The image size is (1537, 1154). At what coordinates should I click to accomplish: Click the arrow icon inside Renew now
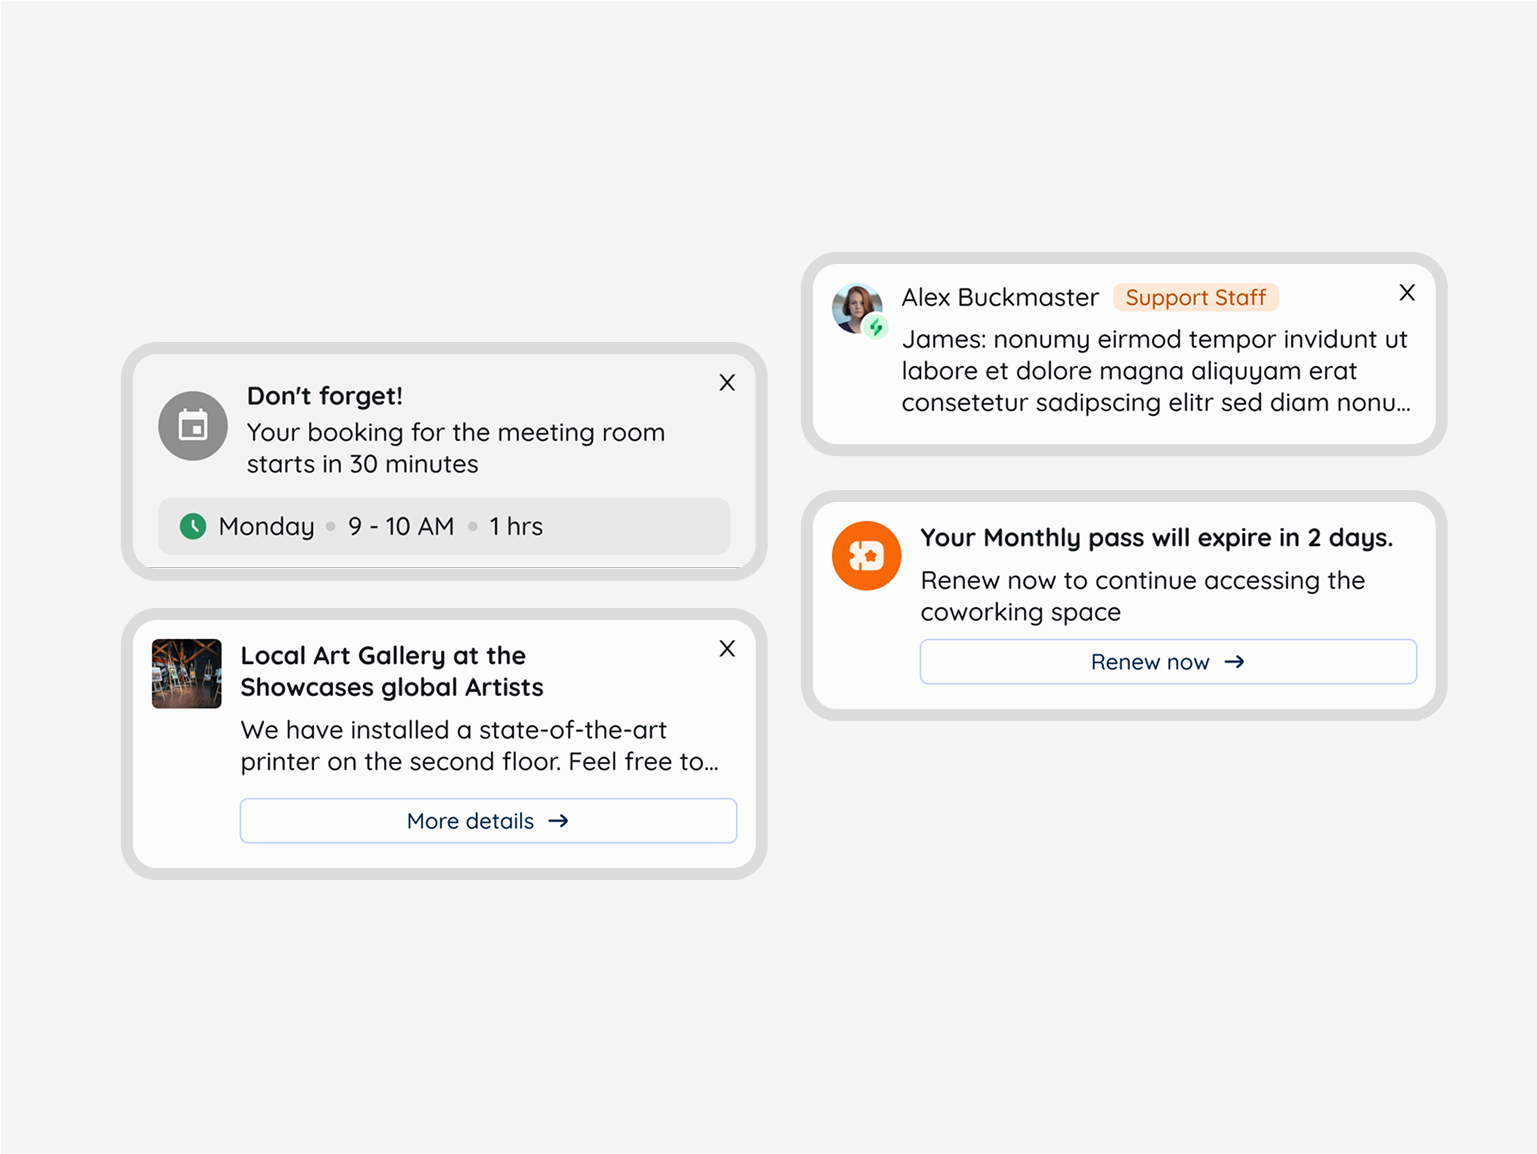tap(1234, 661)
